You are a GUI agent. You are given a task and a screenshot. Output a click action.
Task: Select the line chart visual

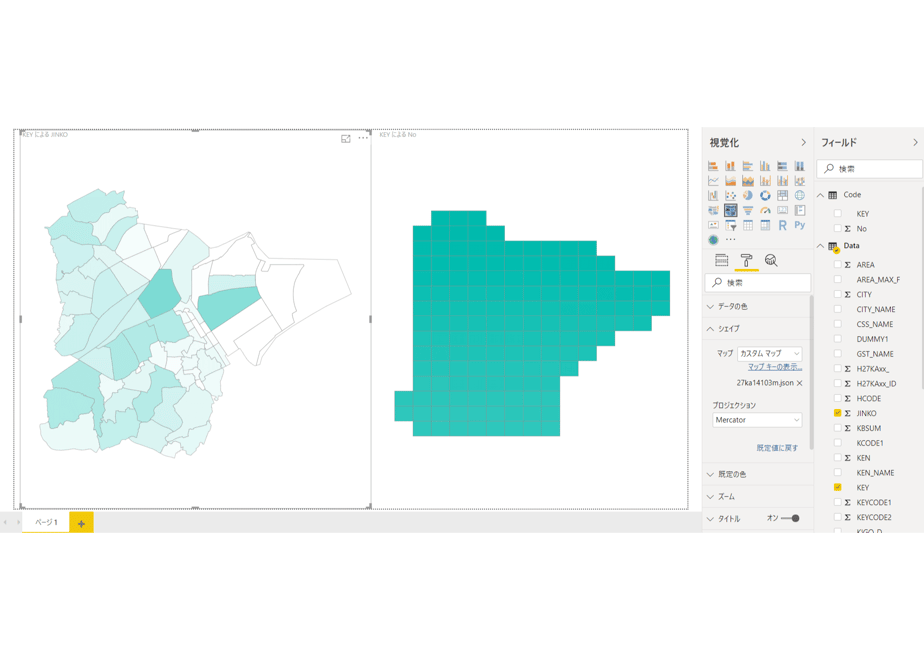tap(713, 181)
